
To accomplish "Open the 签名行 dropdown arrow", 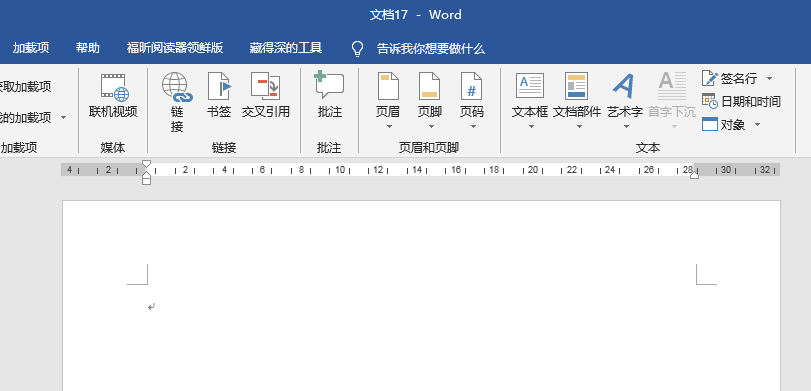I will pos(769,79).
